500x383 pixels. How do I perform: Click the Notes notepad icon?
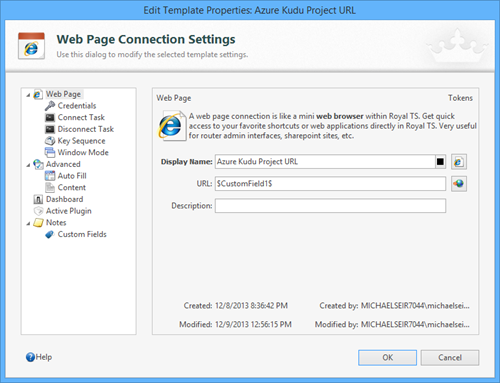(38, 223)
